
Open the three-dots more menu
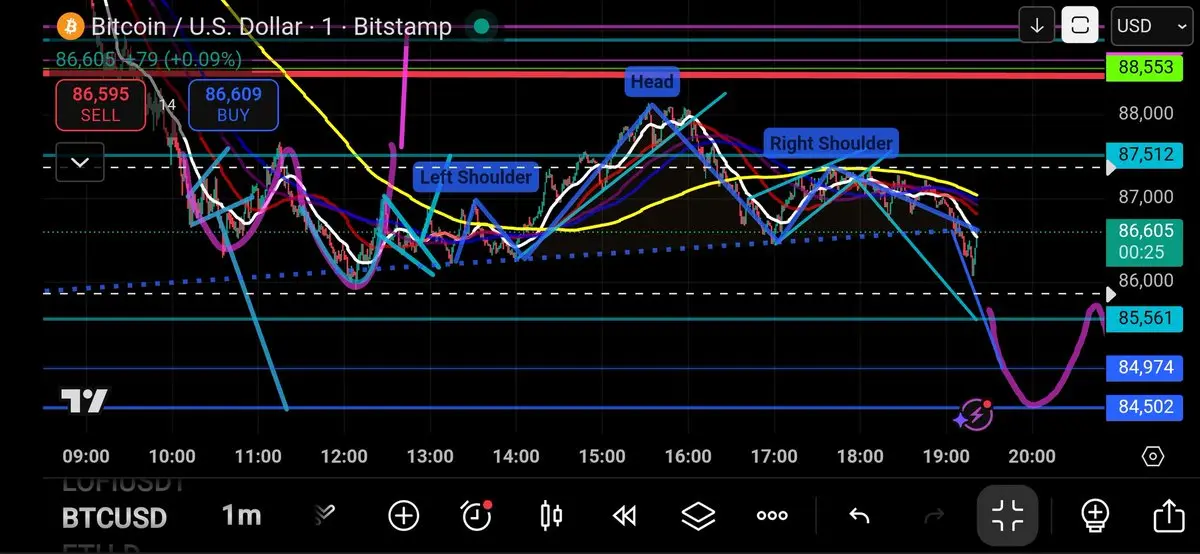(x=772, y=516)
